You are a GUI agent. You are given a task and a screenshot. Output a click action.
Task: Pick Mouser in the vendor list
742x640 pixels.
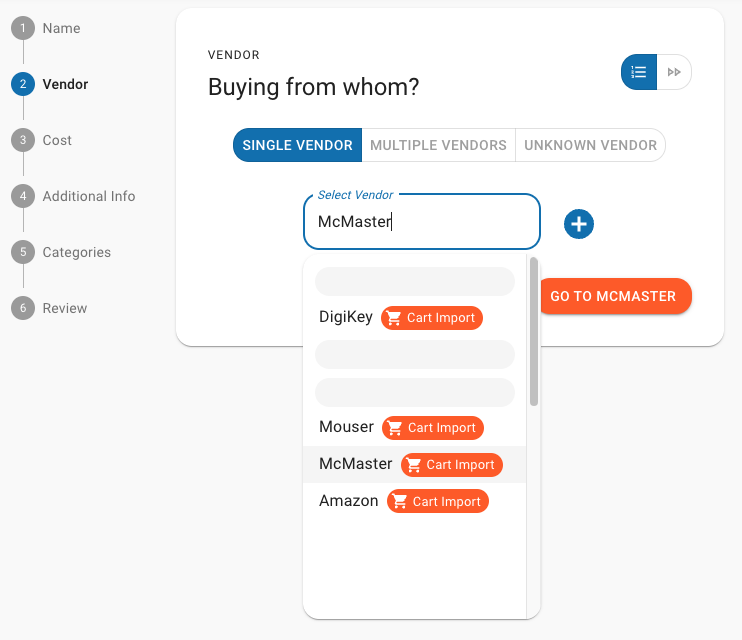coord(346,428)
